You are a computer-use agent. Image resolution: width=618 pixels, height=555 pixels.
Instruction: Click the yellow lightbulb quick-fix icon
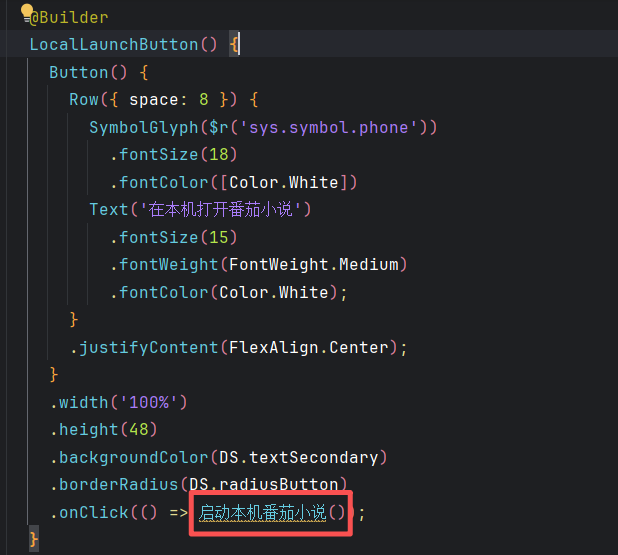click(27, 12)
